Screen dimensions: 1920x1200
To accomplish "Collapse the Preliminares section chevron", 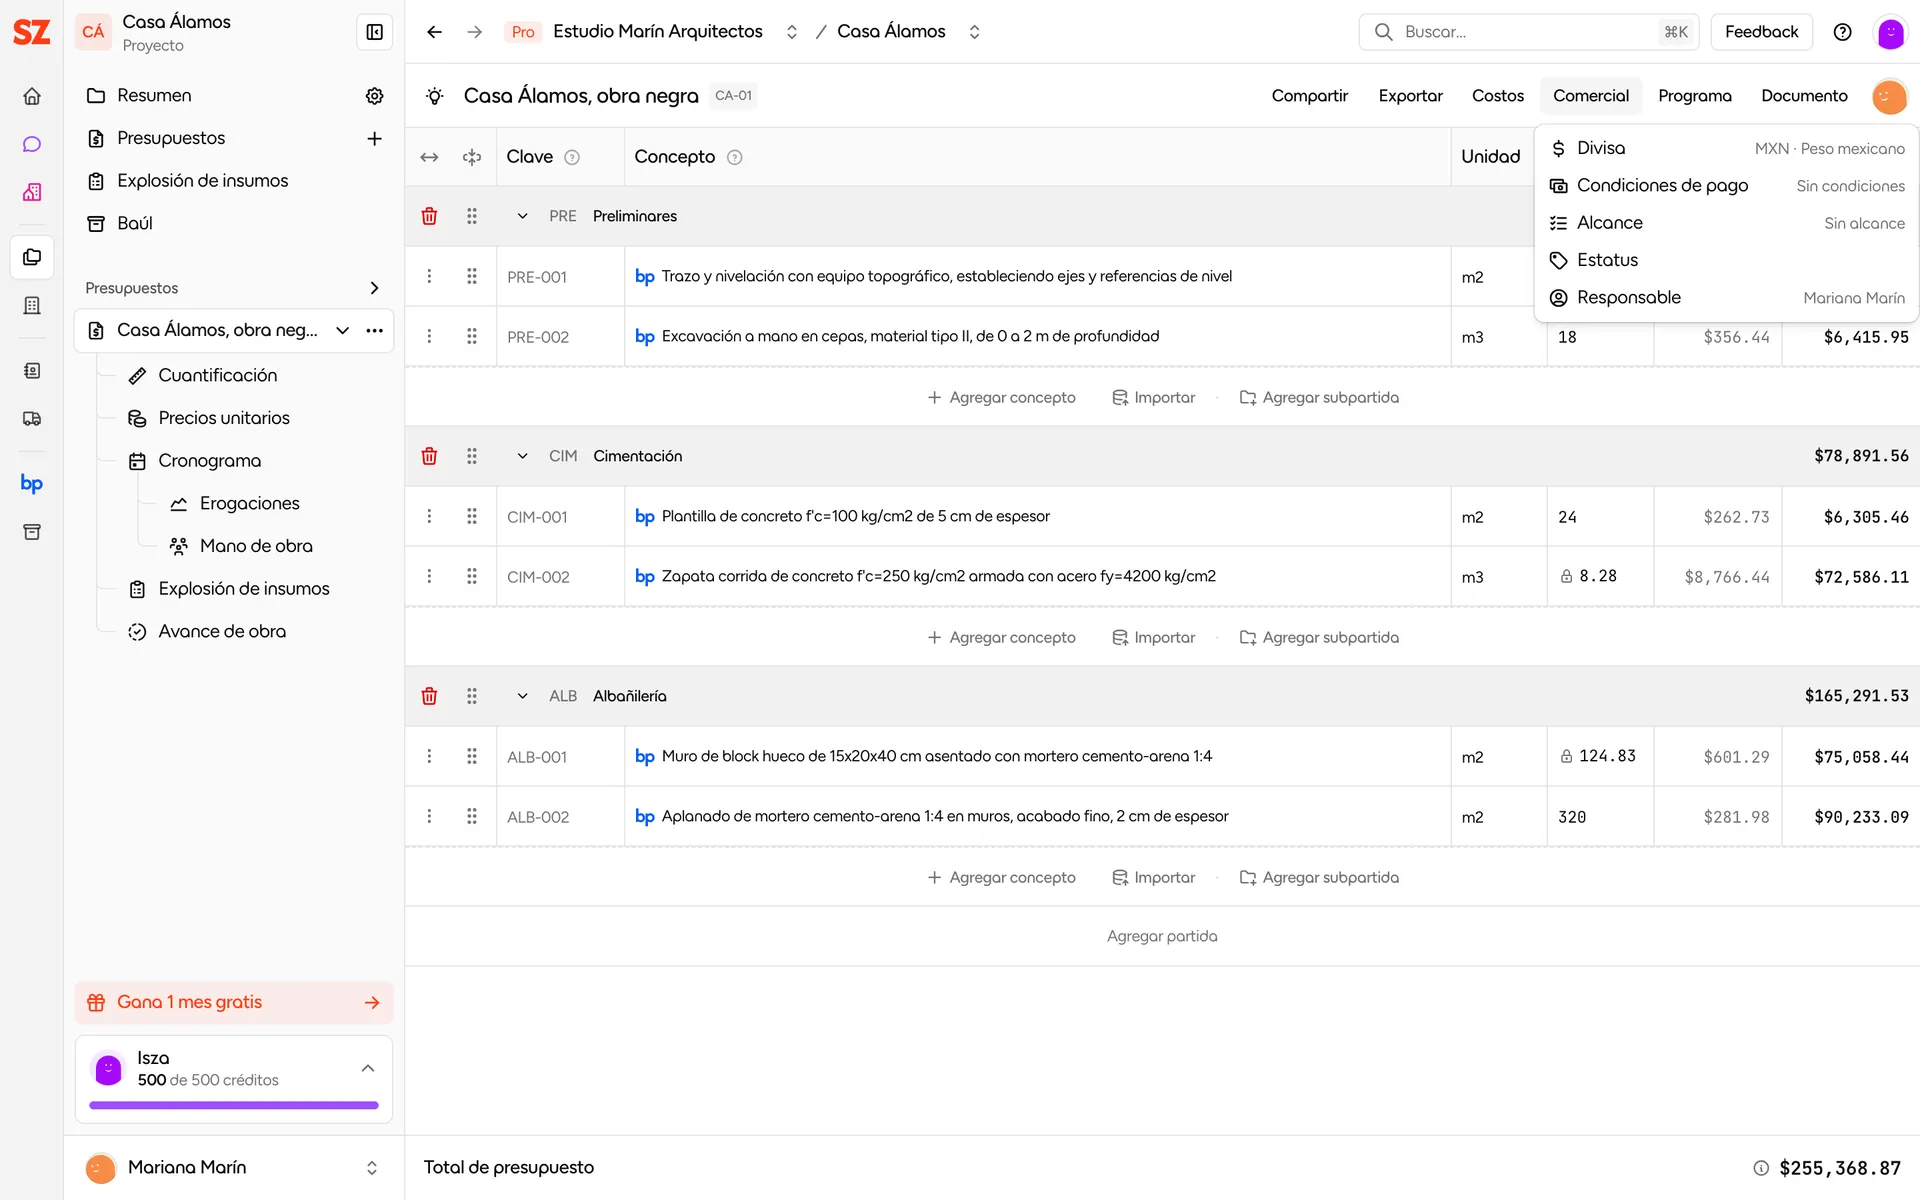I will pyautogui.click(x=522, y=216).
